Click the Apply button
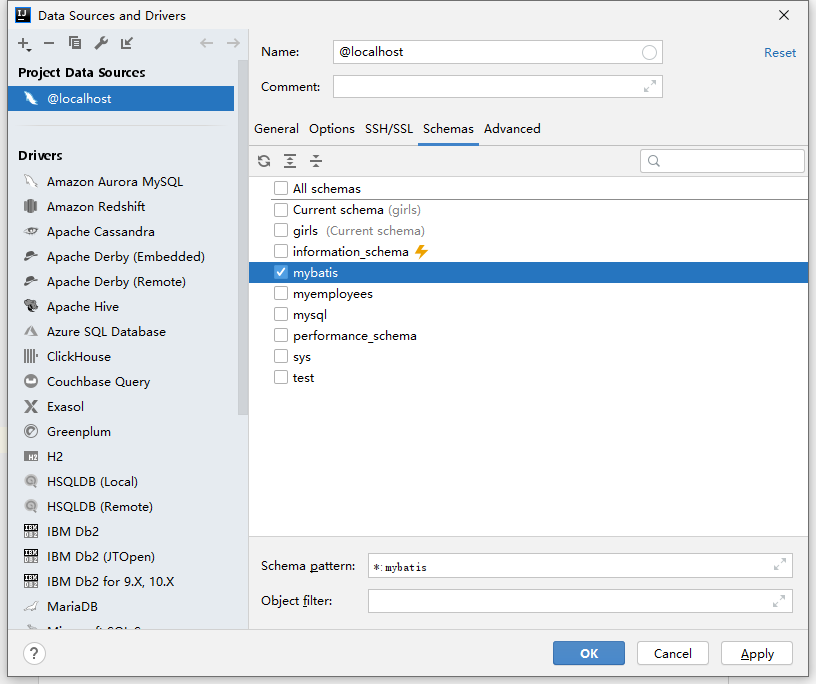Screen dimensions: 816x684 [x=757, y=653]
